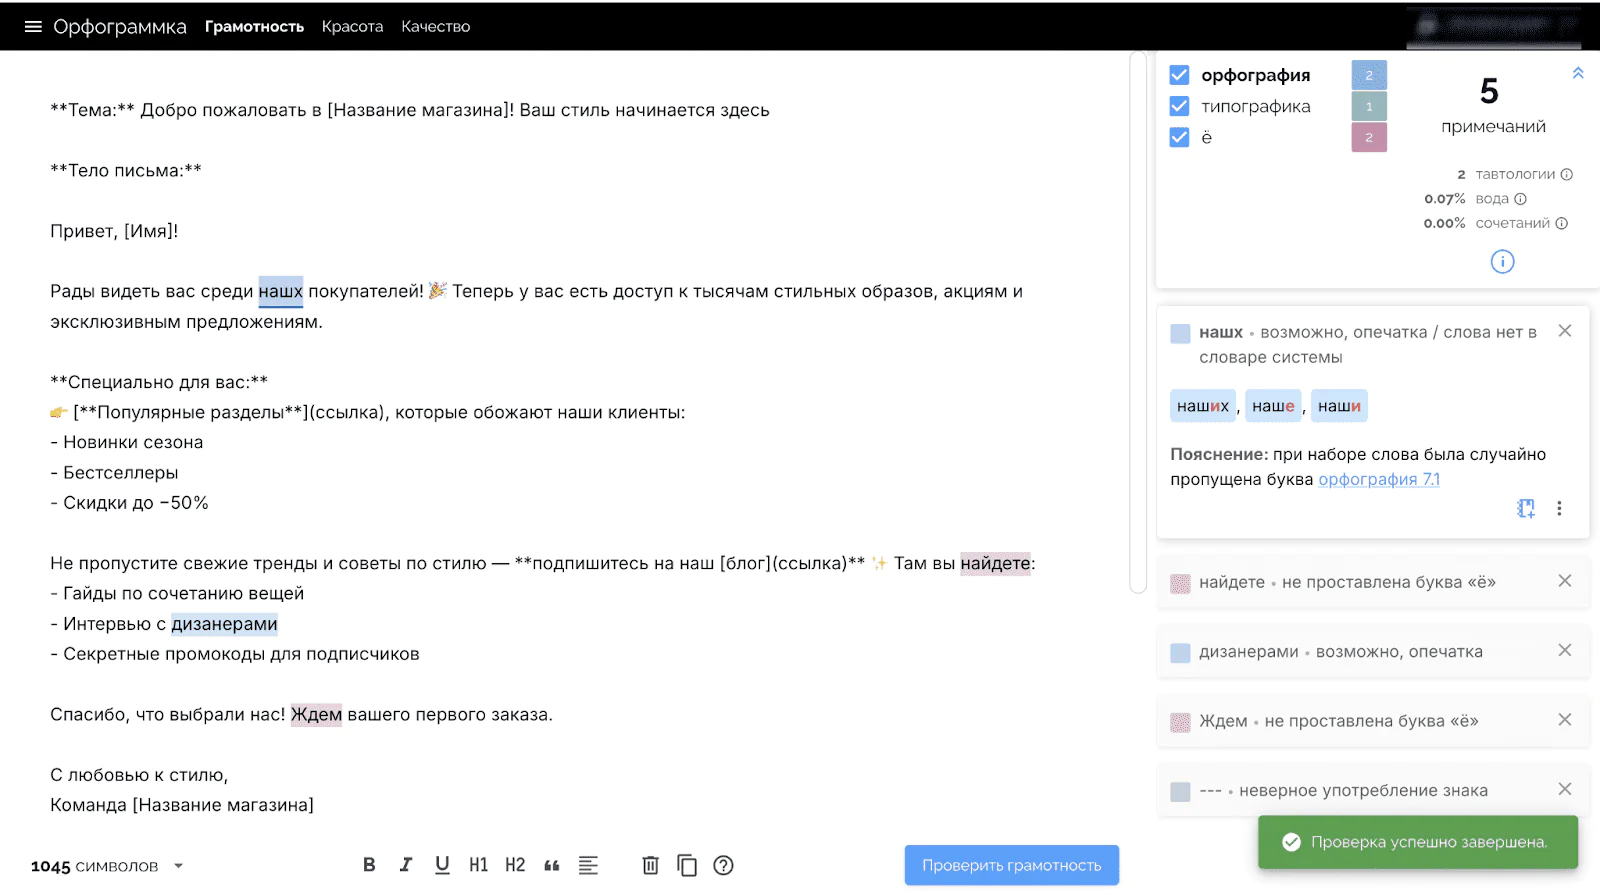Click the орфография count badge 2
1600x891 pixels.
click(x=1369, y=75)
